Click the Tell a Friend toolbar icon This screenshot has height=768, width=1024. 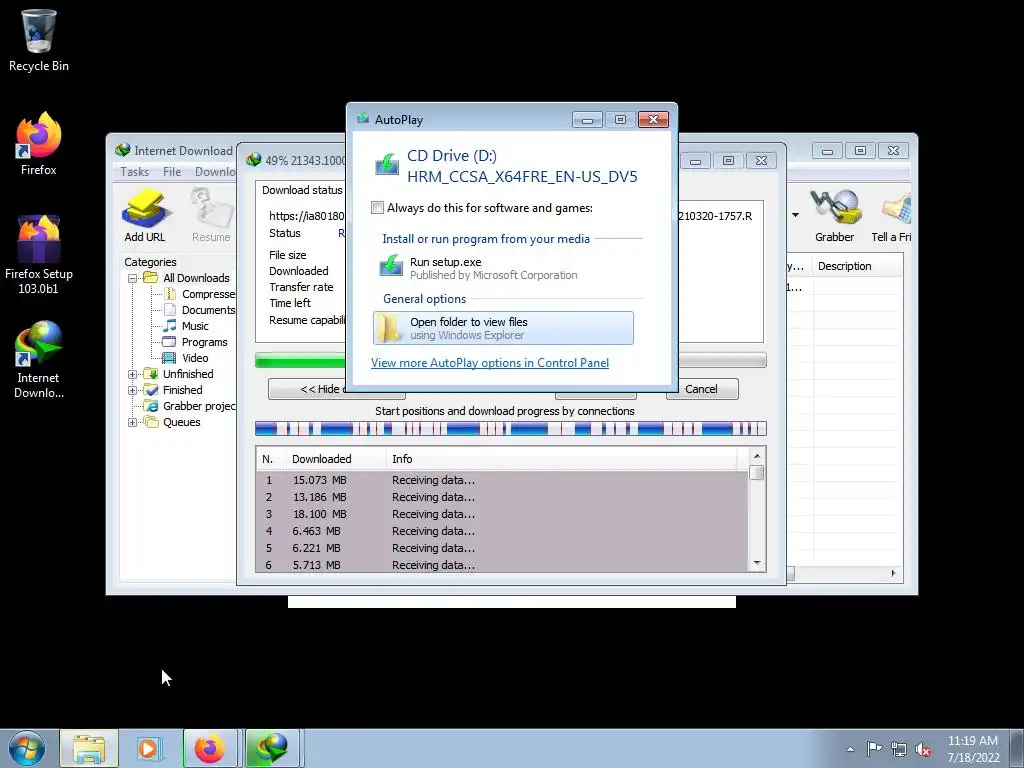(892, 216)
